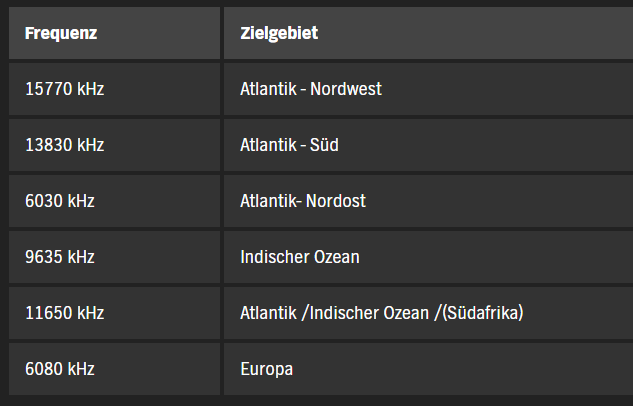
Task: Click the number 15770 in the first row
Action: (47, 89)
